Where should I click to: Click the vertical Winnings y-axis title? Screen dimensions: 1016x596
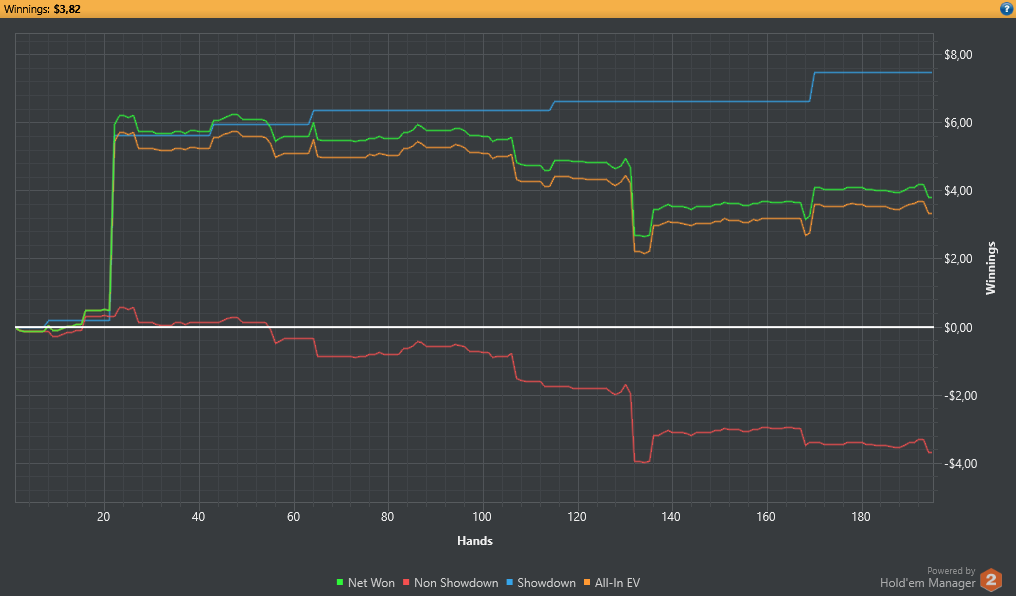991,268
